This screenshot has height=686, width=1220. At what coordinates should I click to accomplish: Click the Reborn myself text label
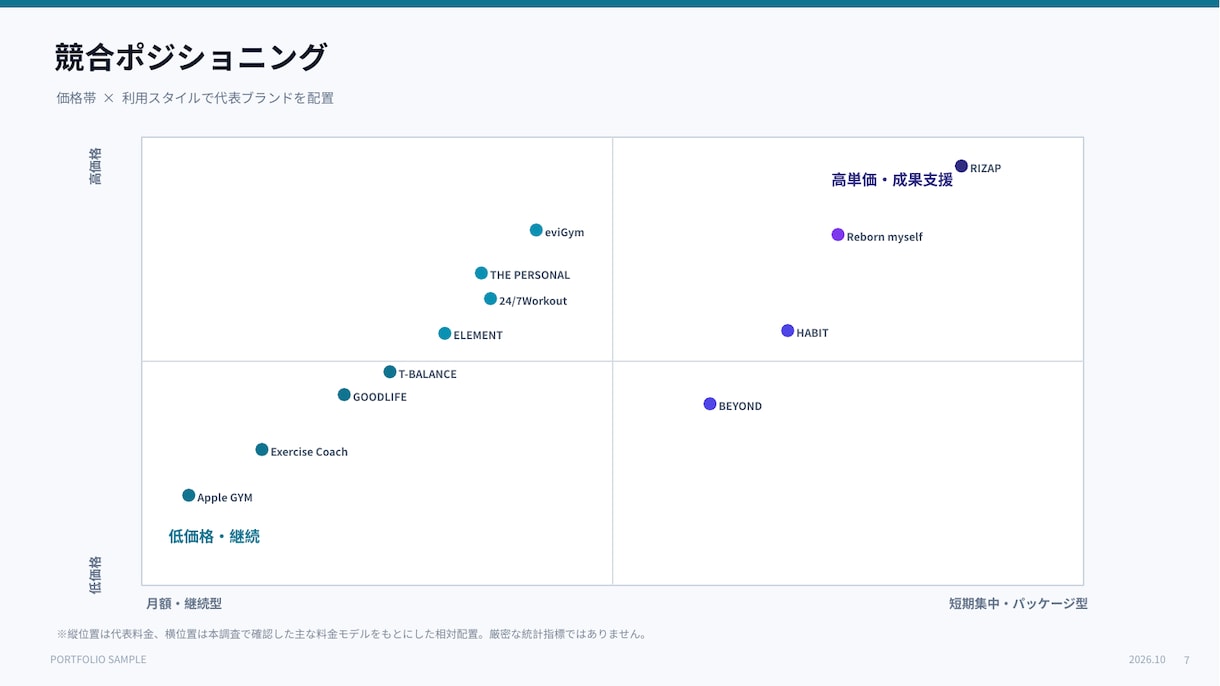tap(885, 237)
